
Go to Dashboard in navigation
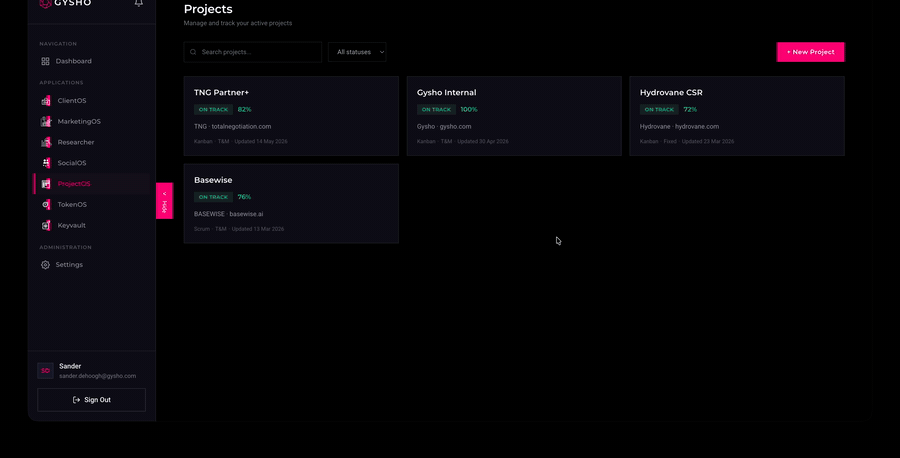point(73,61)
